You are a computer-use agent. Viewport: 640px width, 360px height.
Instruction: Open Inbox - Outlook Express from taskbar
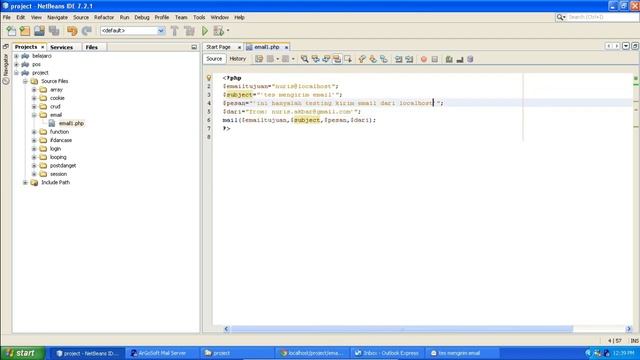[x=388, y=353]
